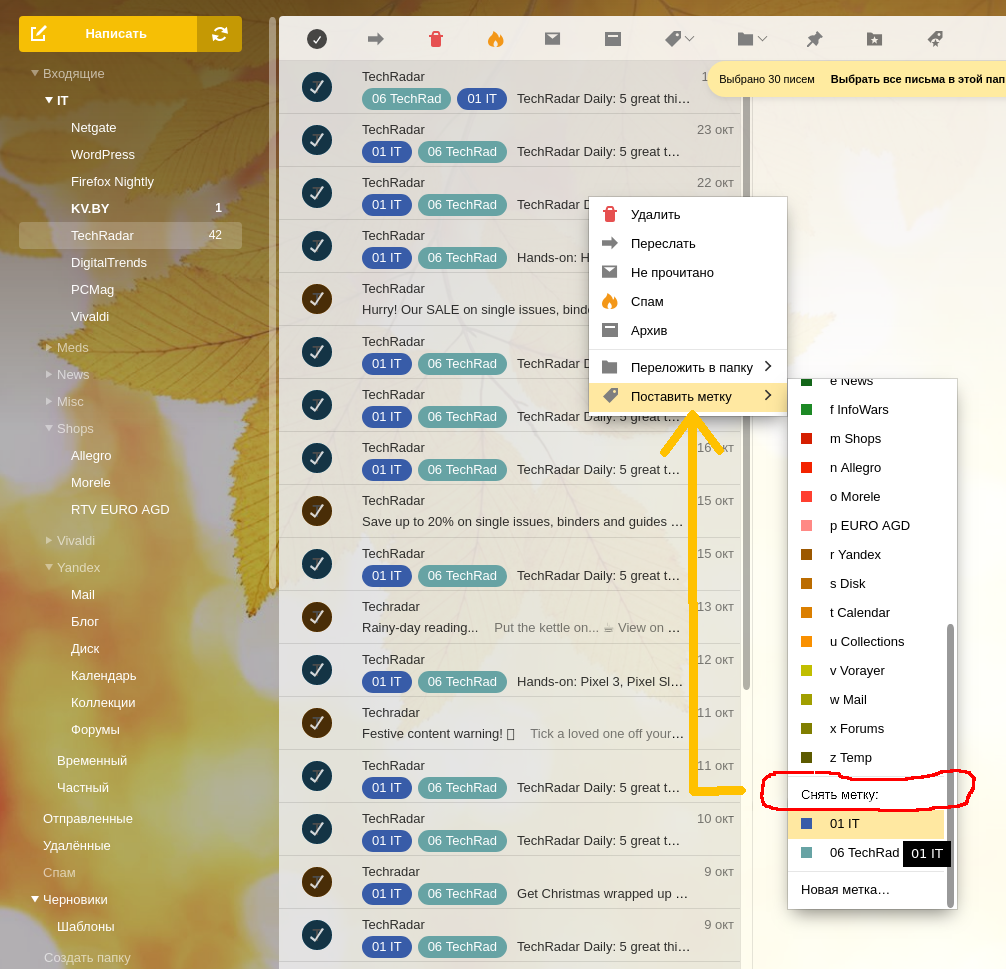Screen dimensions: 1006x969
Task: Open the label tag dropdown in the toolbar
Action: pyautogui.click(x=679, y=39)
